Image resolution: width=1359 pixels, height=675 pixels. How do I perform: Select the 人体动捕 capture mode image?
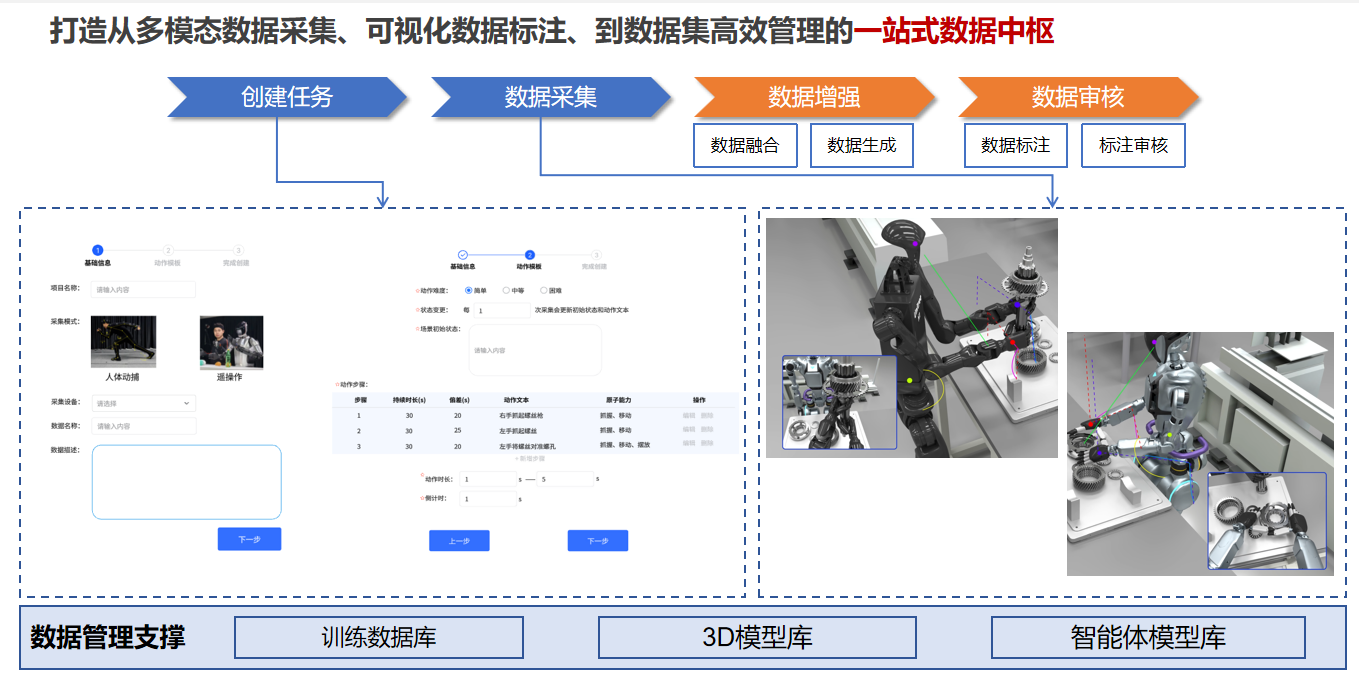[123, 342]
